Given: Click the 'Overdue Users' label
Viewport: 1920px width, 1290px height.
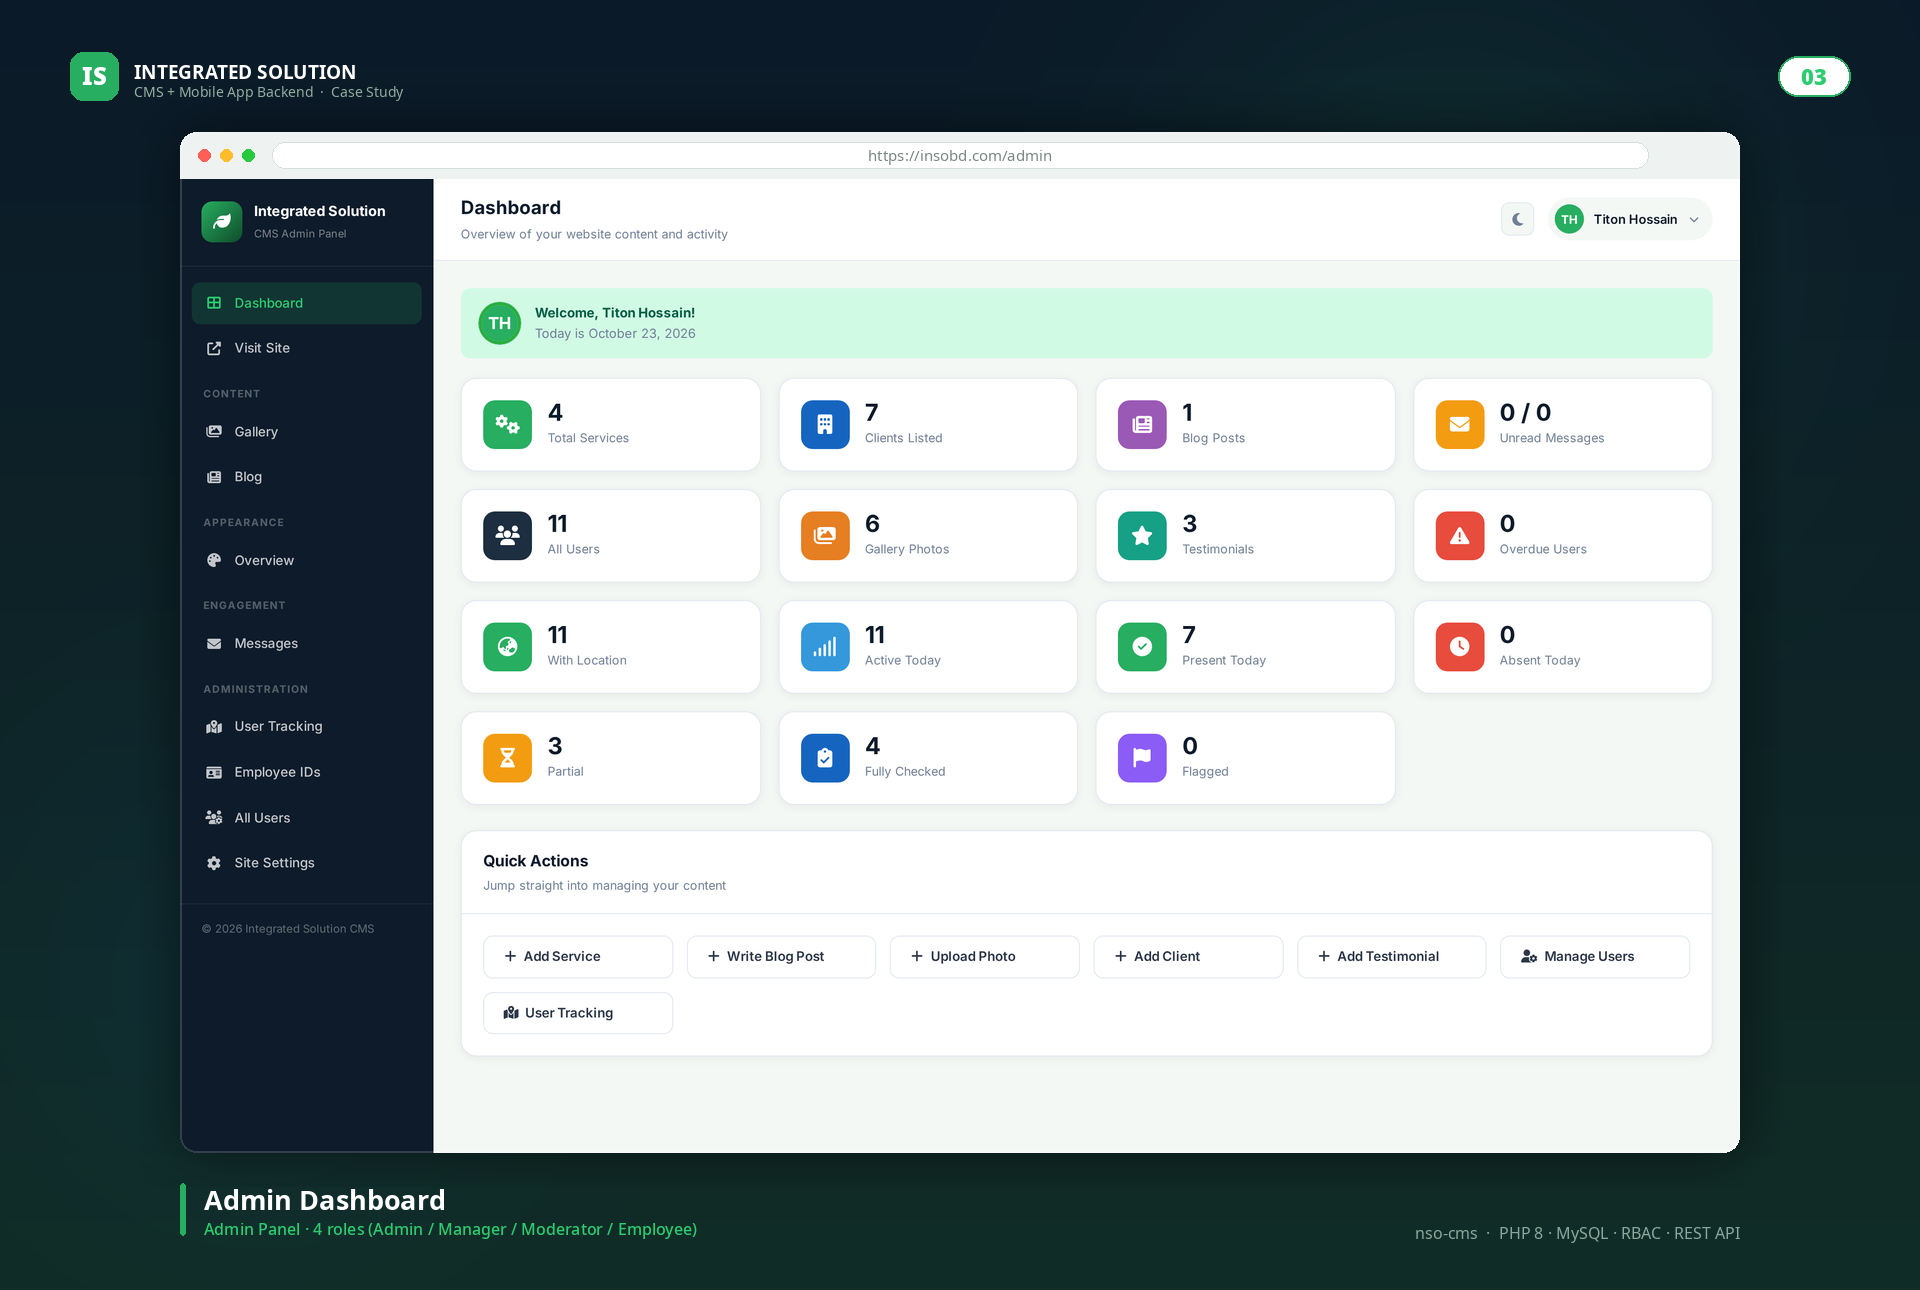Looking at the screenshot, I should click(1543, 549).
